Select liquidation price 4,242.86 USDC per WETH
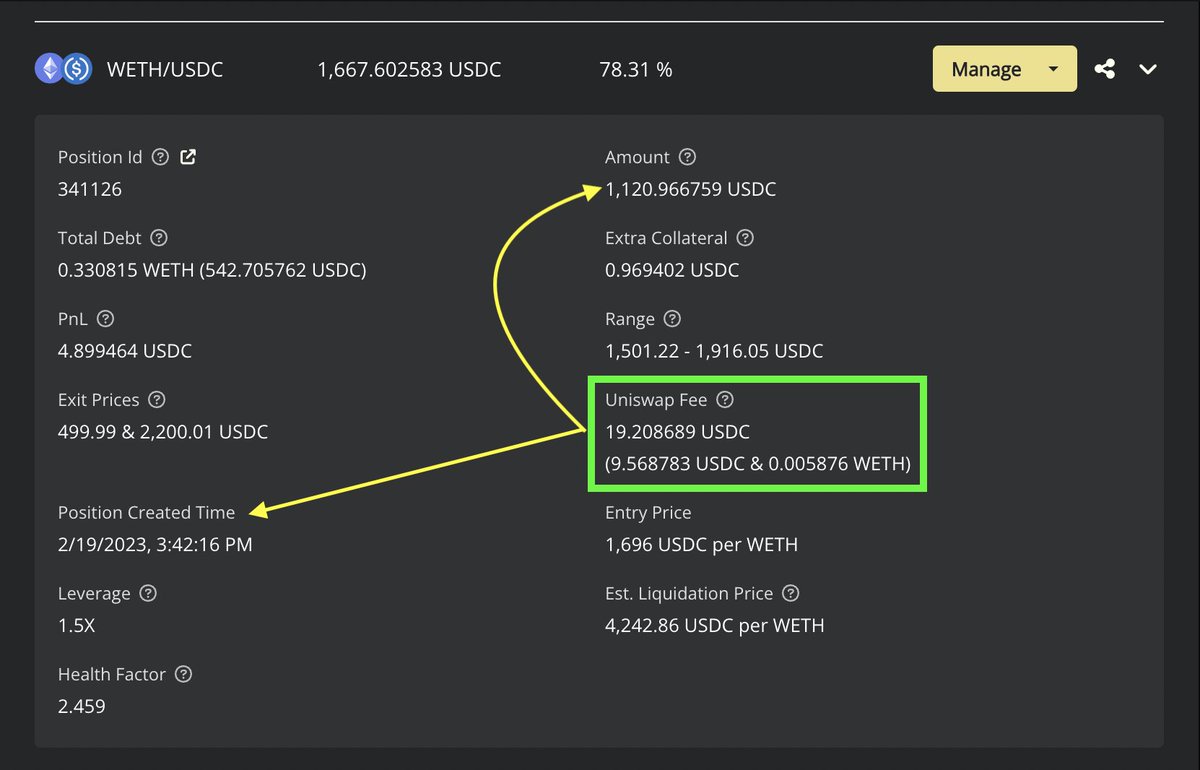 point(714,626)
